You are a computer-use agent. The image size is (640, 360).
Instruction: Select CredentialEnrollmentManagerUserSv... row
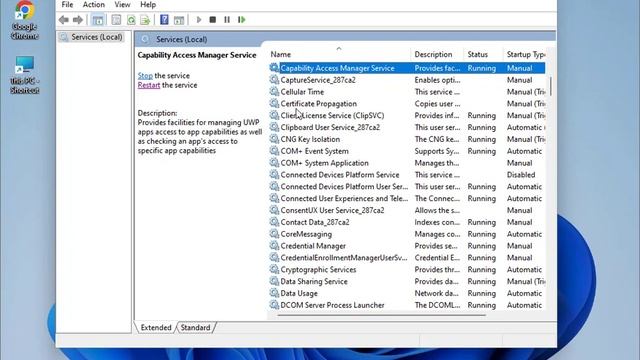click(407, 258)
